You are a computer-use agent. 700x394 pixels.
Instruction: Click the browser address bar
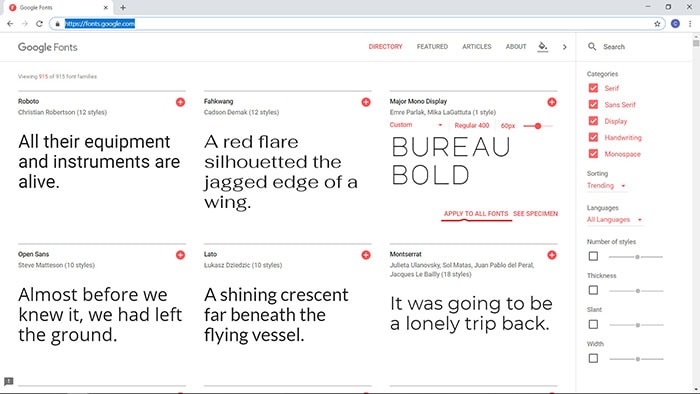pyautogui.click(x=357, y=24)
